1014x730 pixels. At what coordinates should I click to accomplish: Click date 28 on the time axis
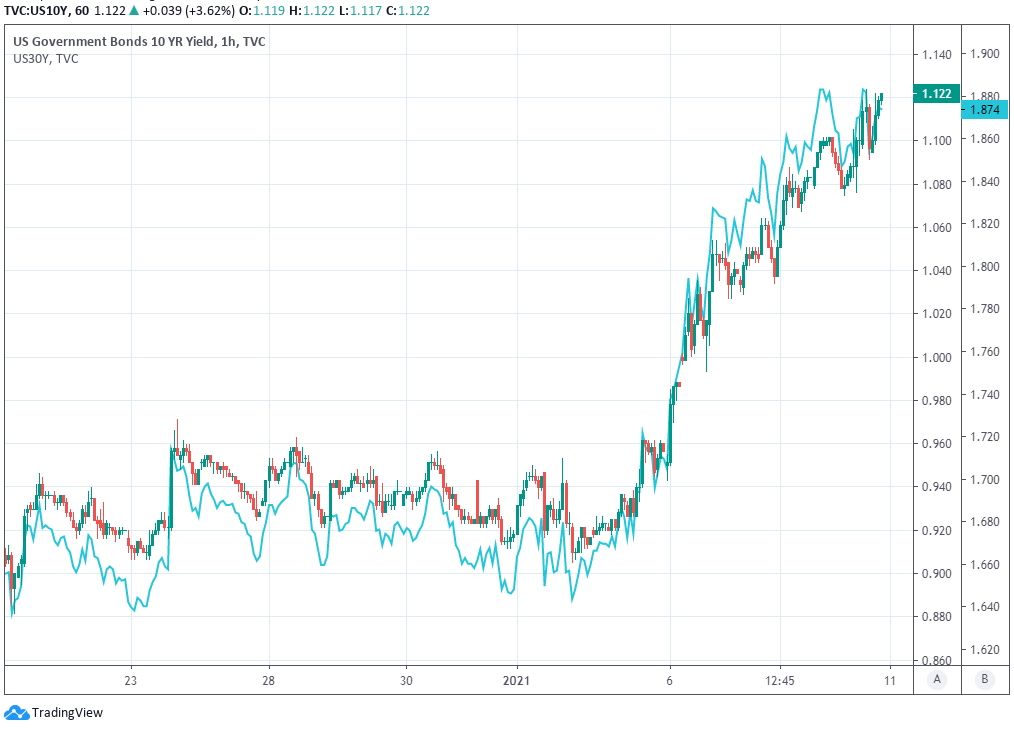point(268,680)
